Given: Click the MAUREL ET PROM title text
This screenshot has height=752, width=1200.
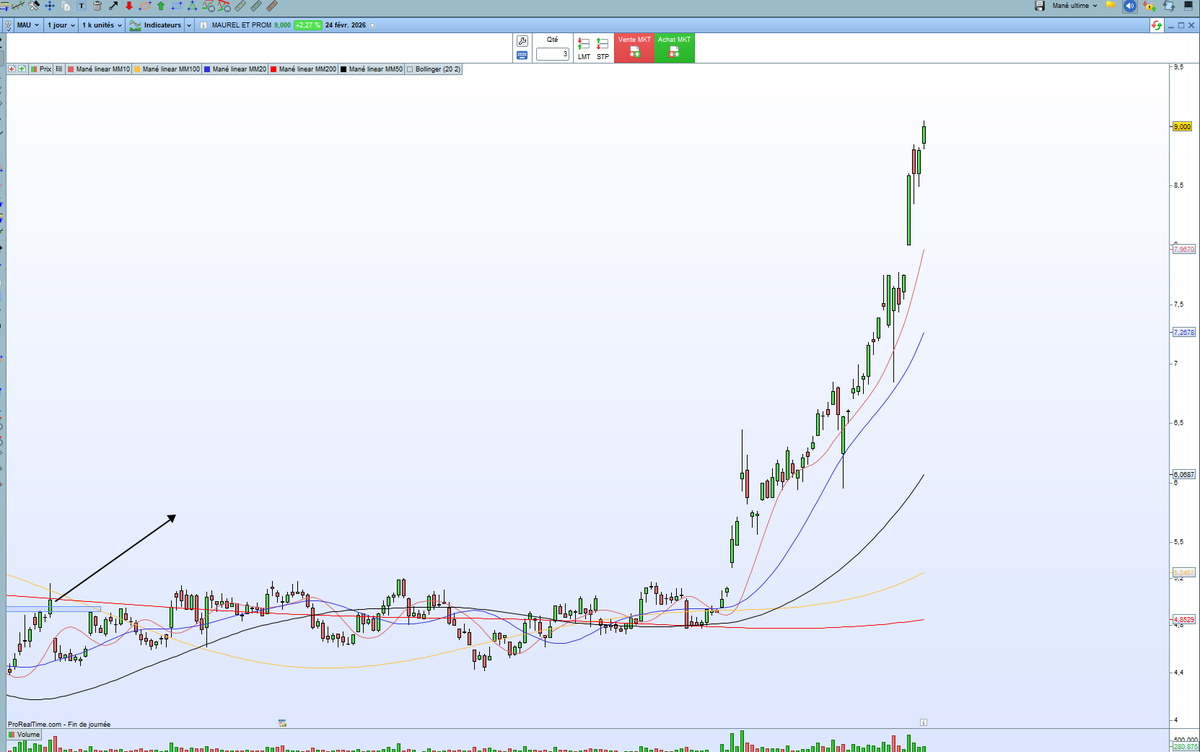Looking at the screenshot, I should coord(241,25).
